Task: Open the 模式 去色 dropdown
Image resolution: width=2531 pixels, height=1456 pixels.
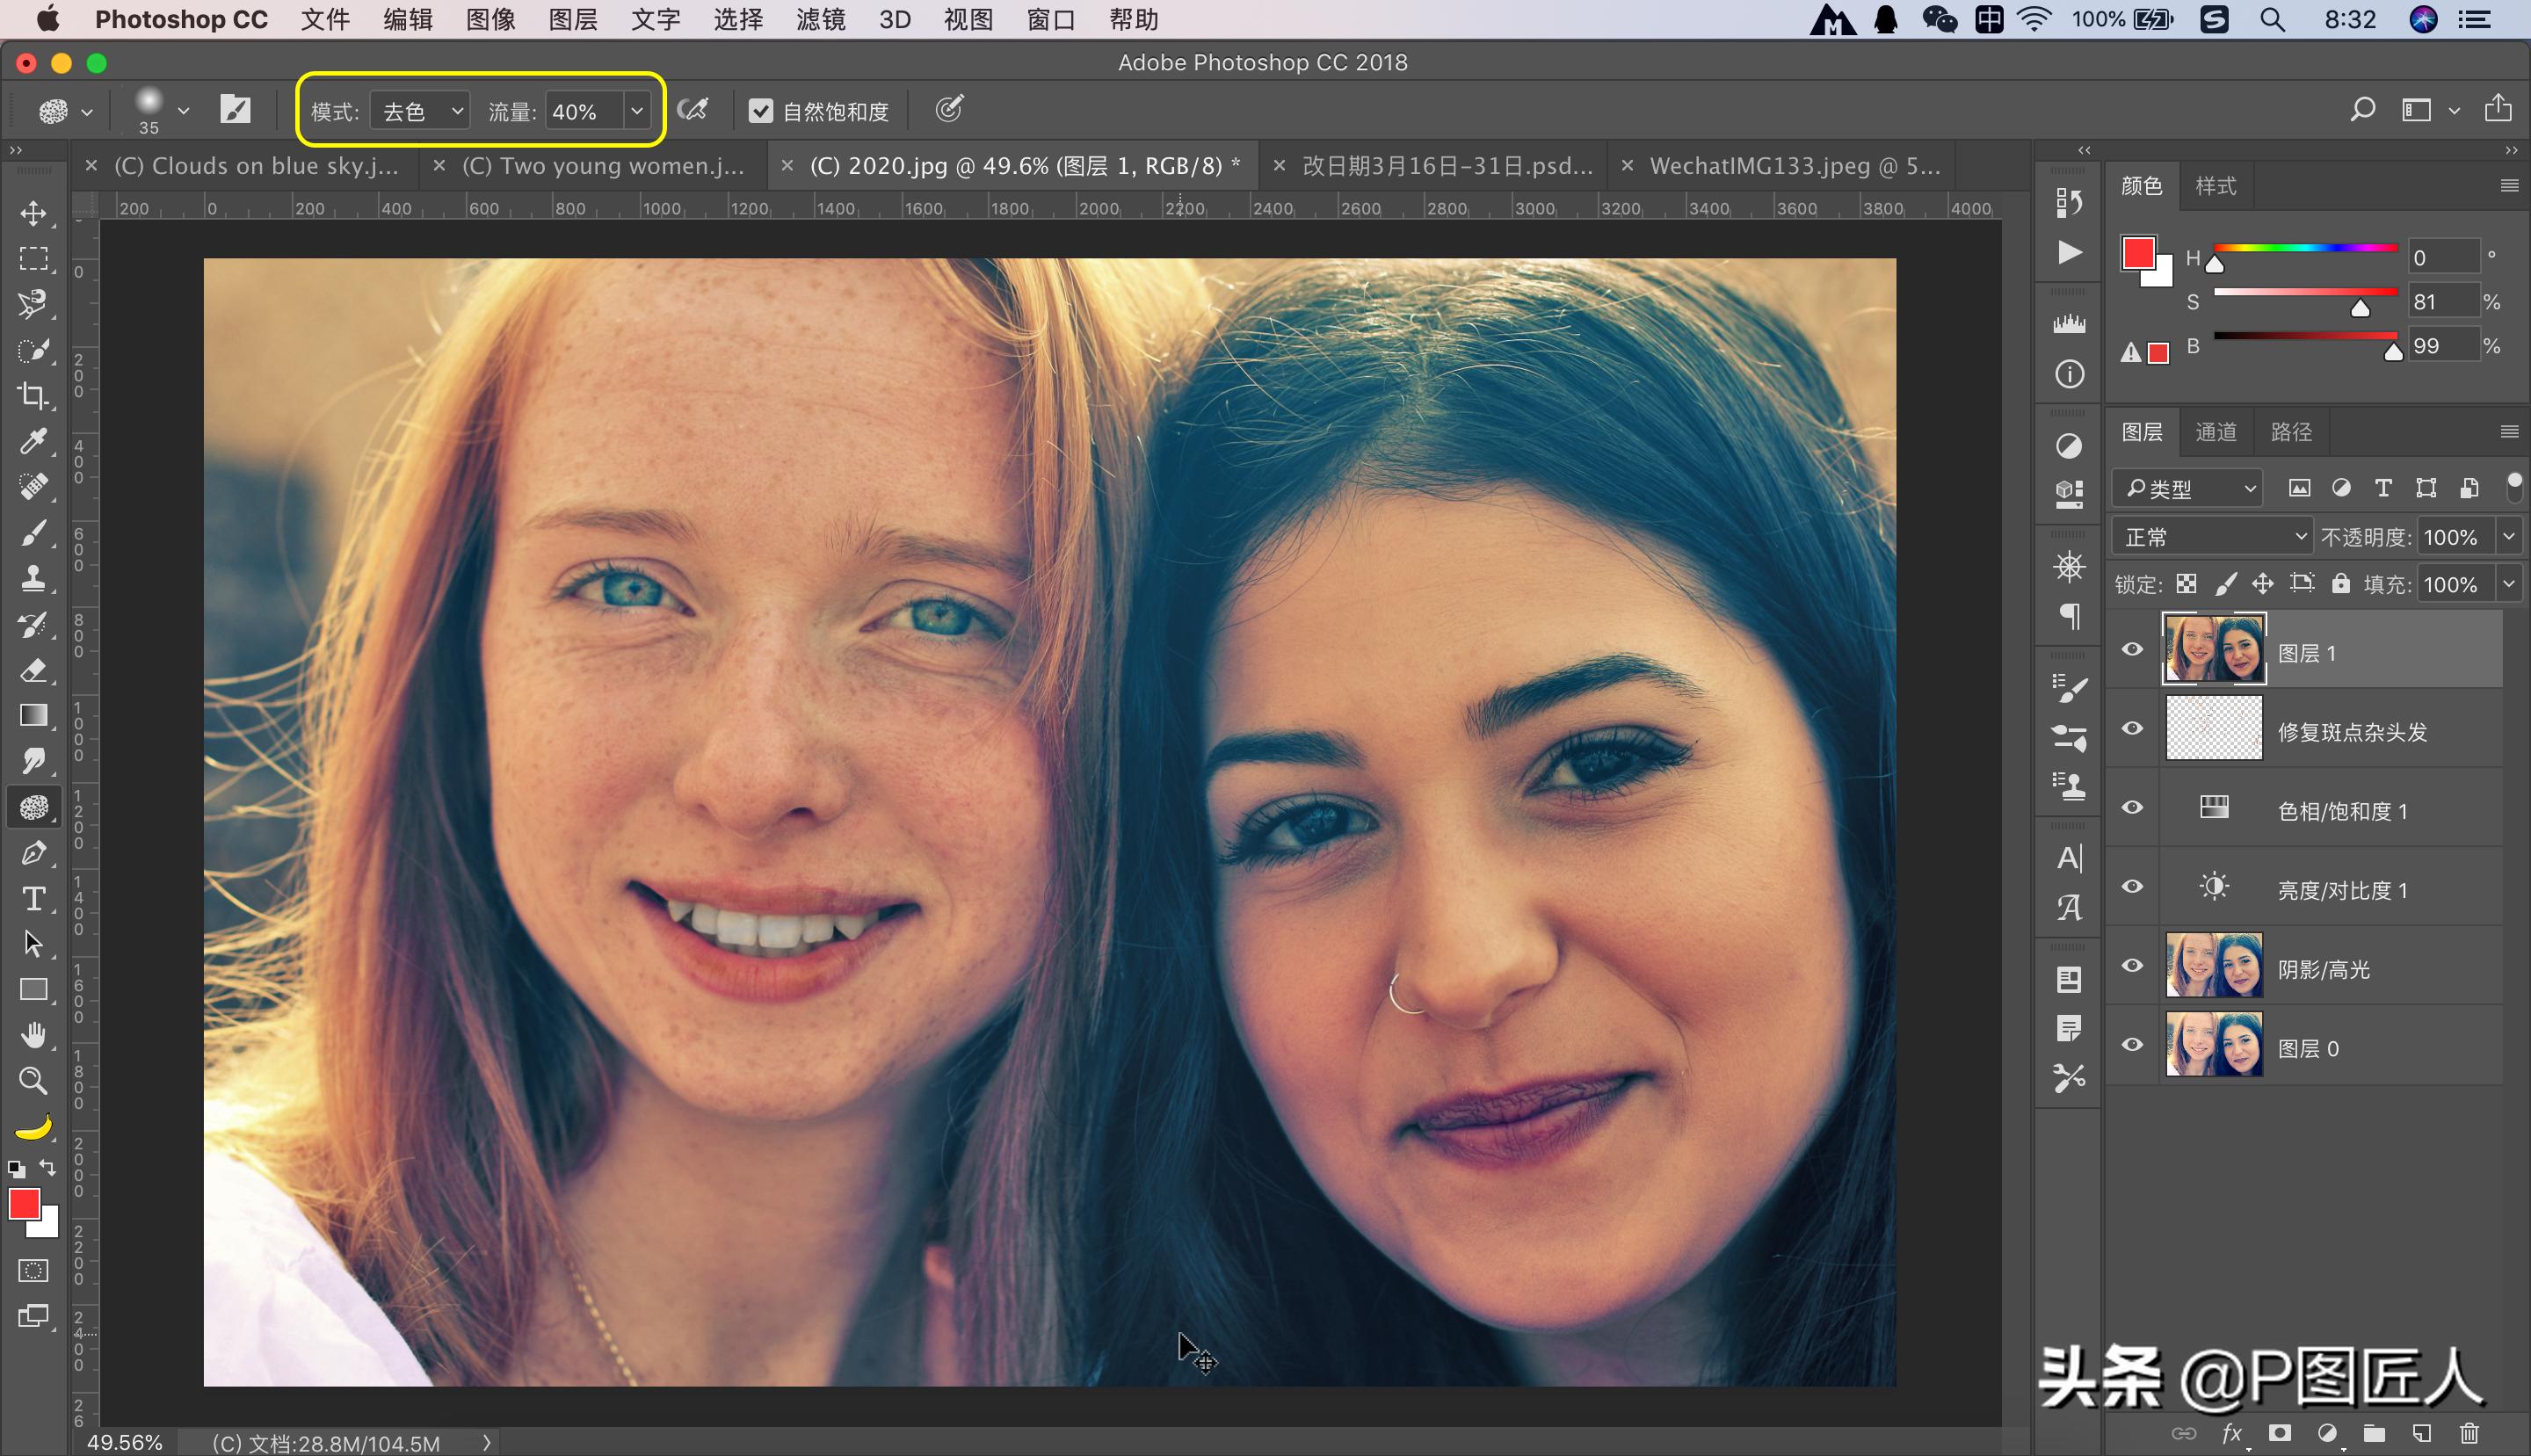Action: 420,111
